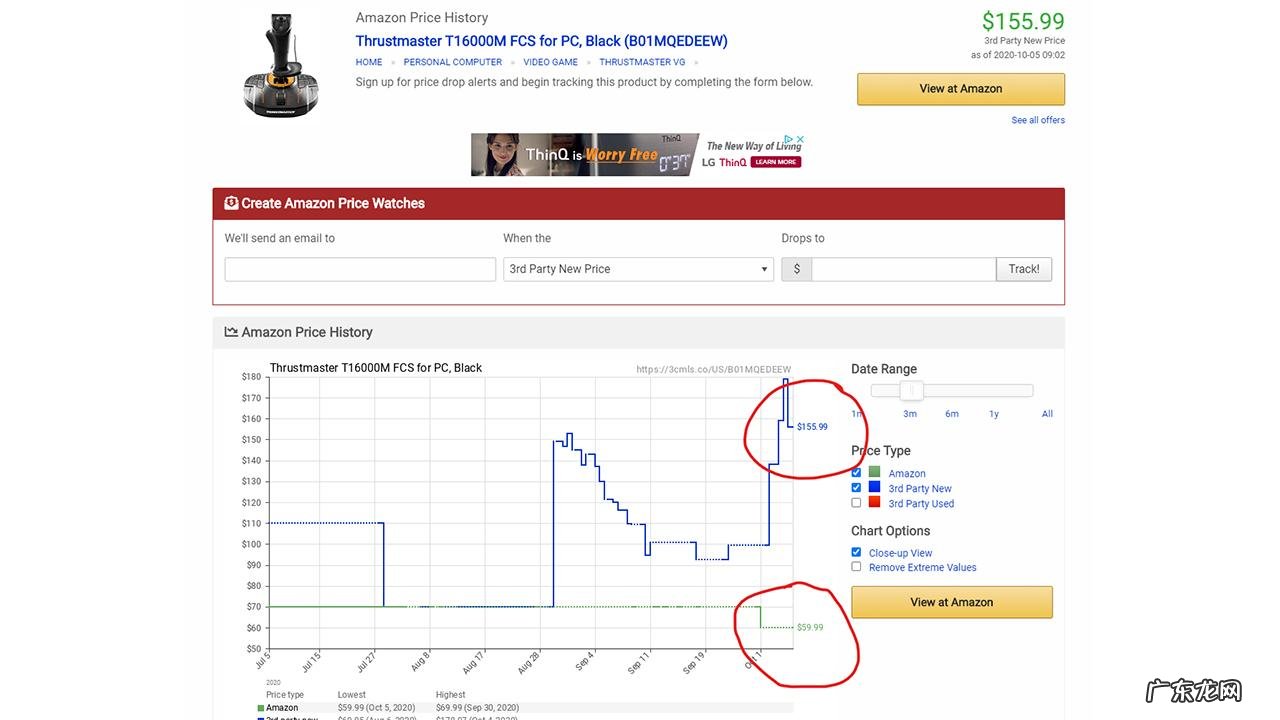Screen dimensions: 1280x720
Task: Disable the Close-up View checkbox
Action: pos(856,552)
